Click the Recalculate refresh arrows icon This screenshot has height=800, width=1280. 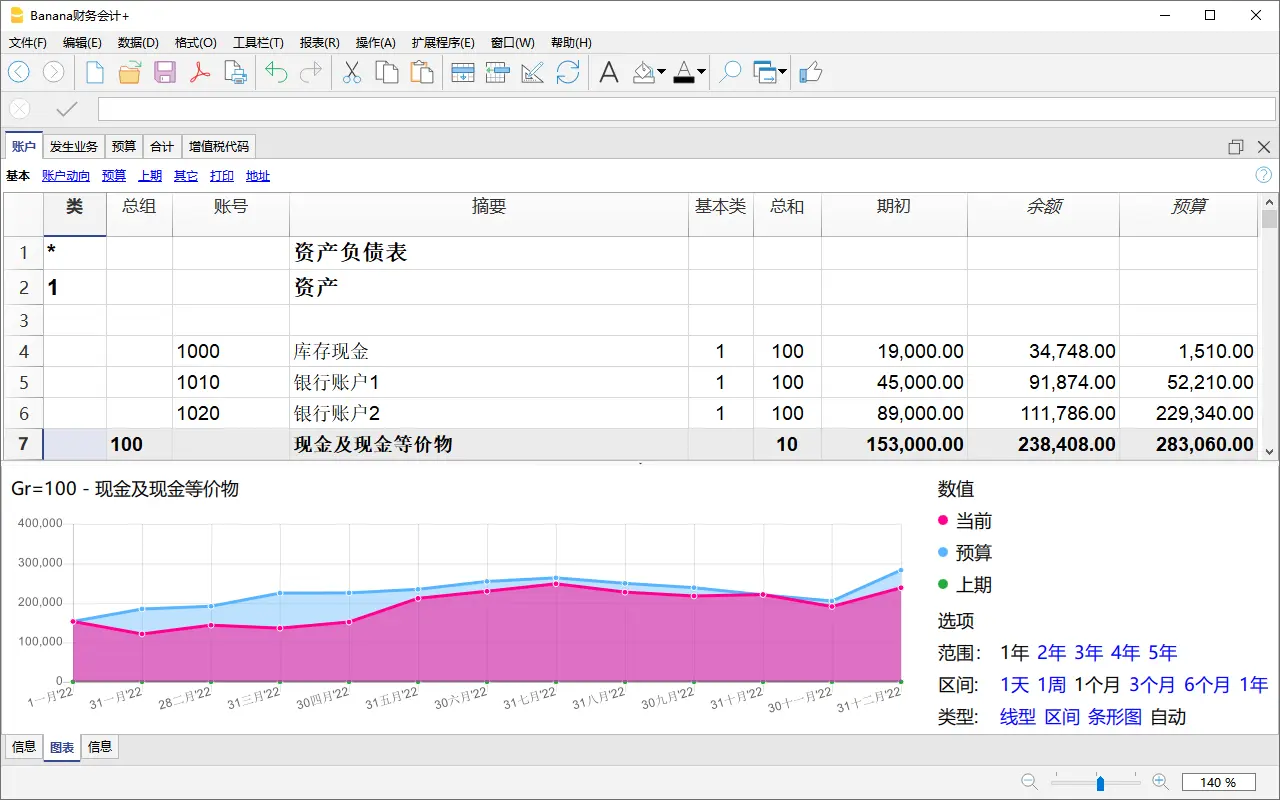coord(568,72)
